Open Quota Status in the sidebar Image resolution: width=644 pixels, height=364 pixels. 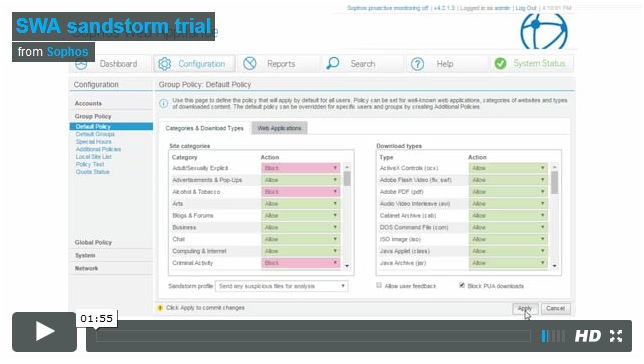[92, 172]
